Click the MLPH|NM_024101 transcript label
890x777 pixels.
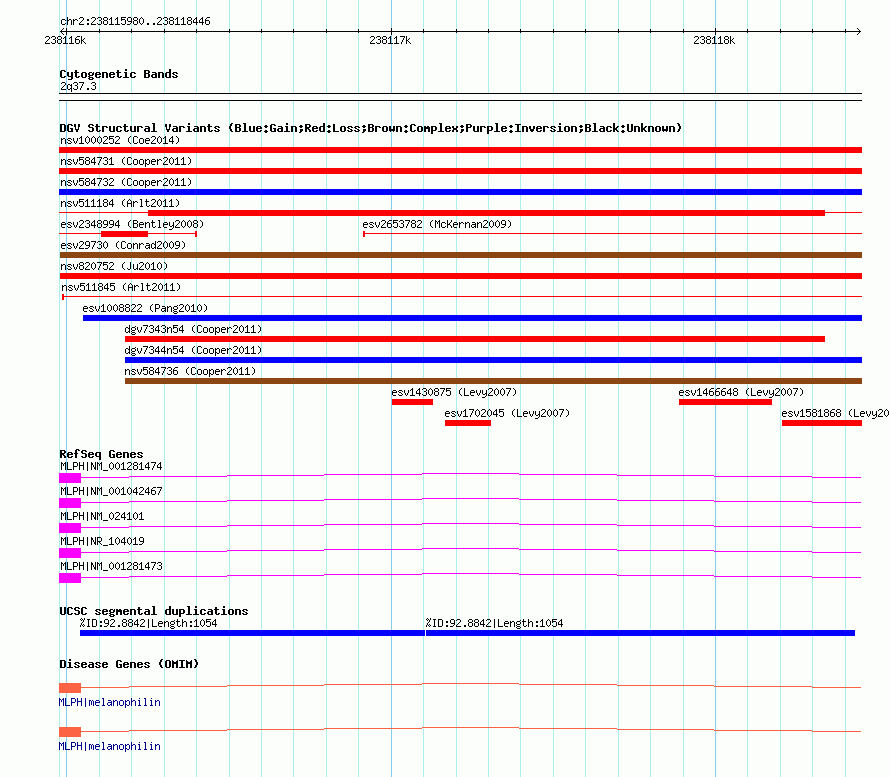(102, 516)
